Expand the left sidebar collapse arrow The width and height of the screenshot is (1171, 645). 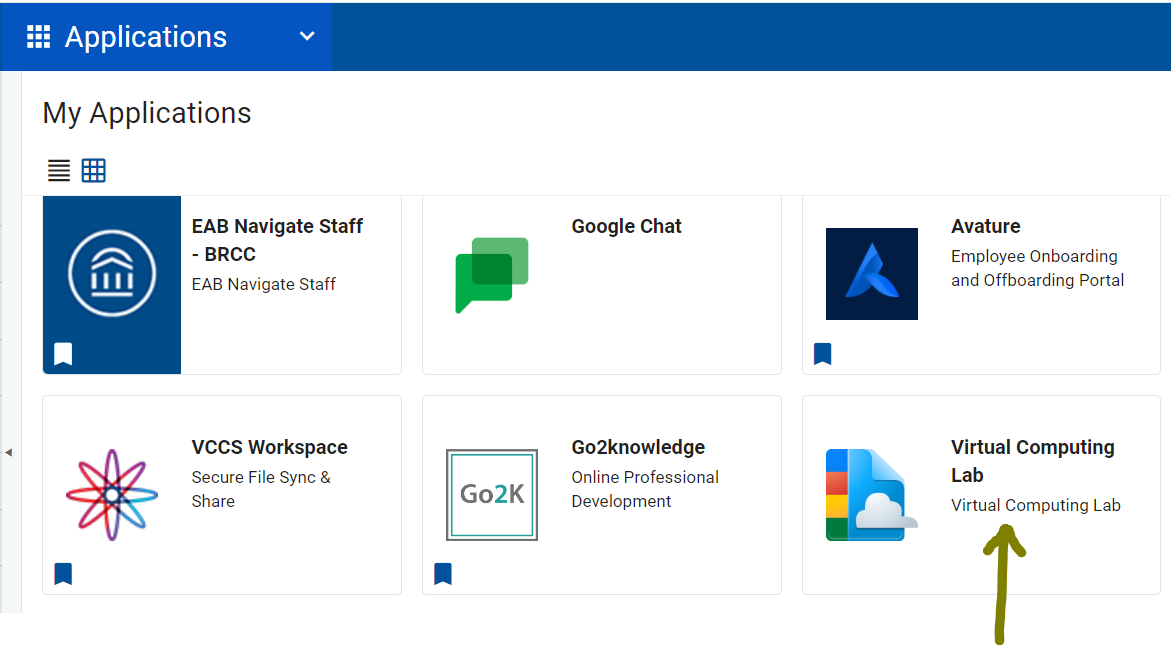click(x=9, y=452)
